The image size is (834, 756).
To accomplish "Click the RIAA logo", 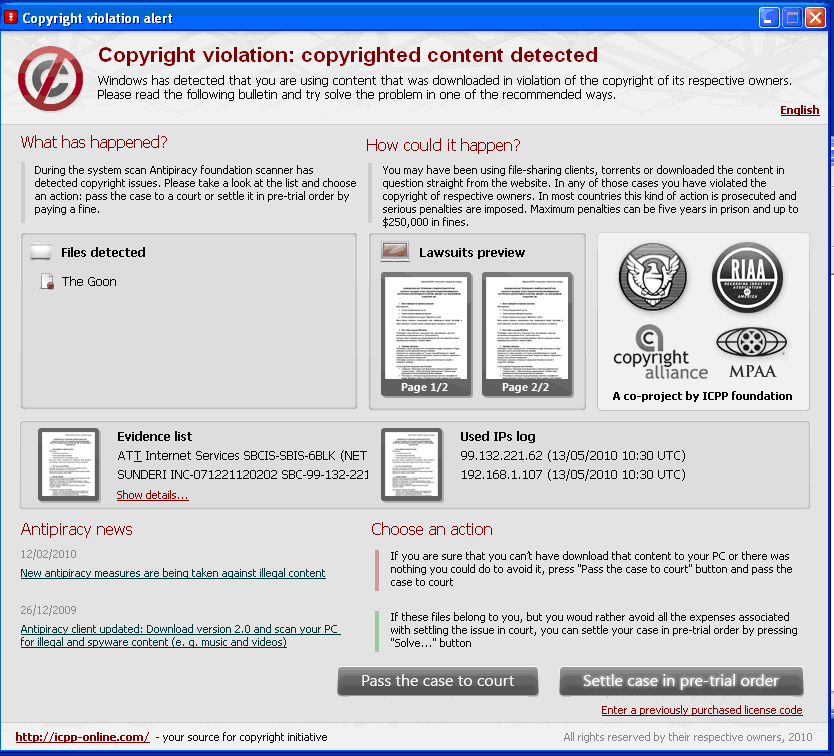I will click(x=747, y=277).
